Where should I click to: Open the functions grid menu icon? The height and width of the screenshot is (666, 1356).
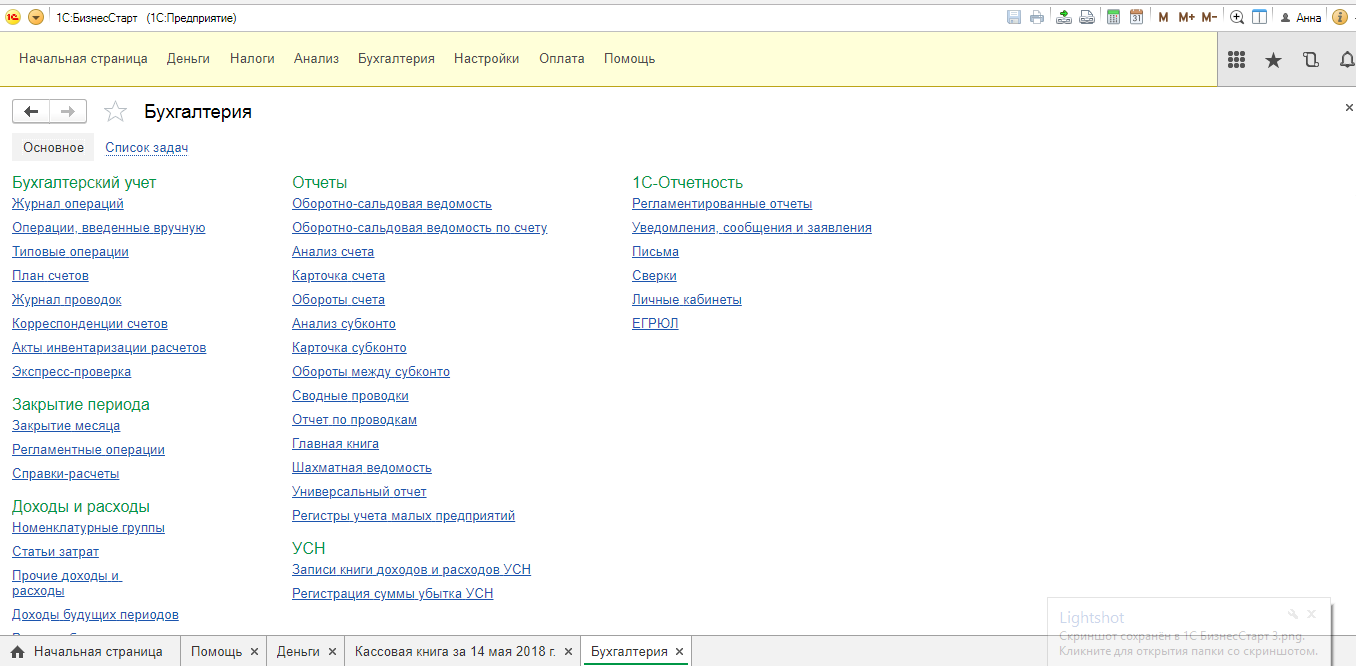[x=1236, y=59]
